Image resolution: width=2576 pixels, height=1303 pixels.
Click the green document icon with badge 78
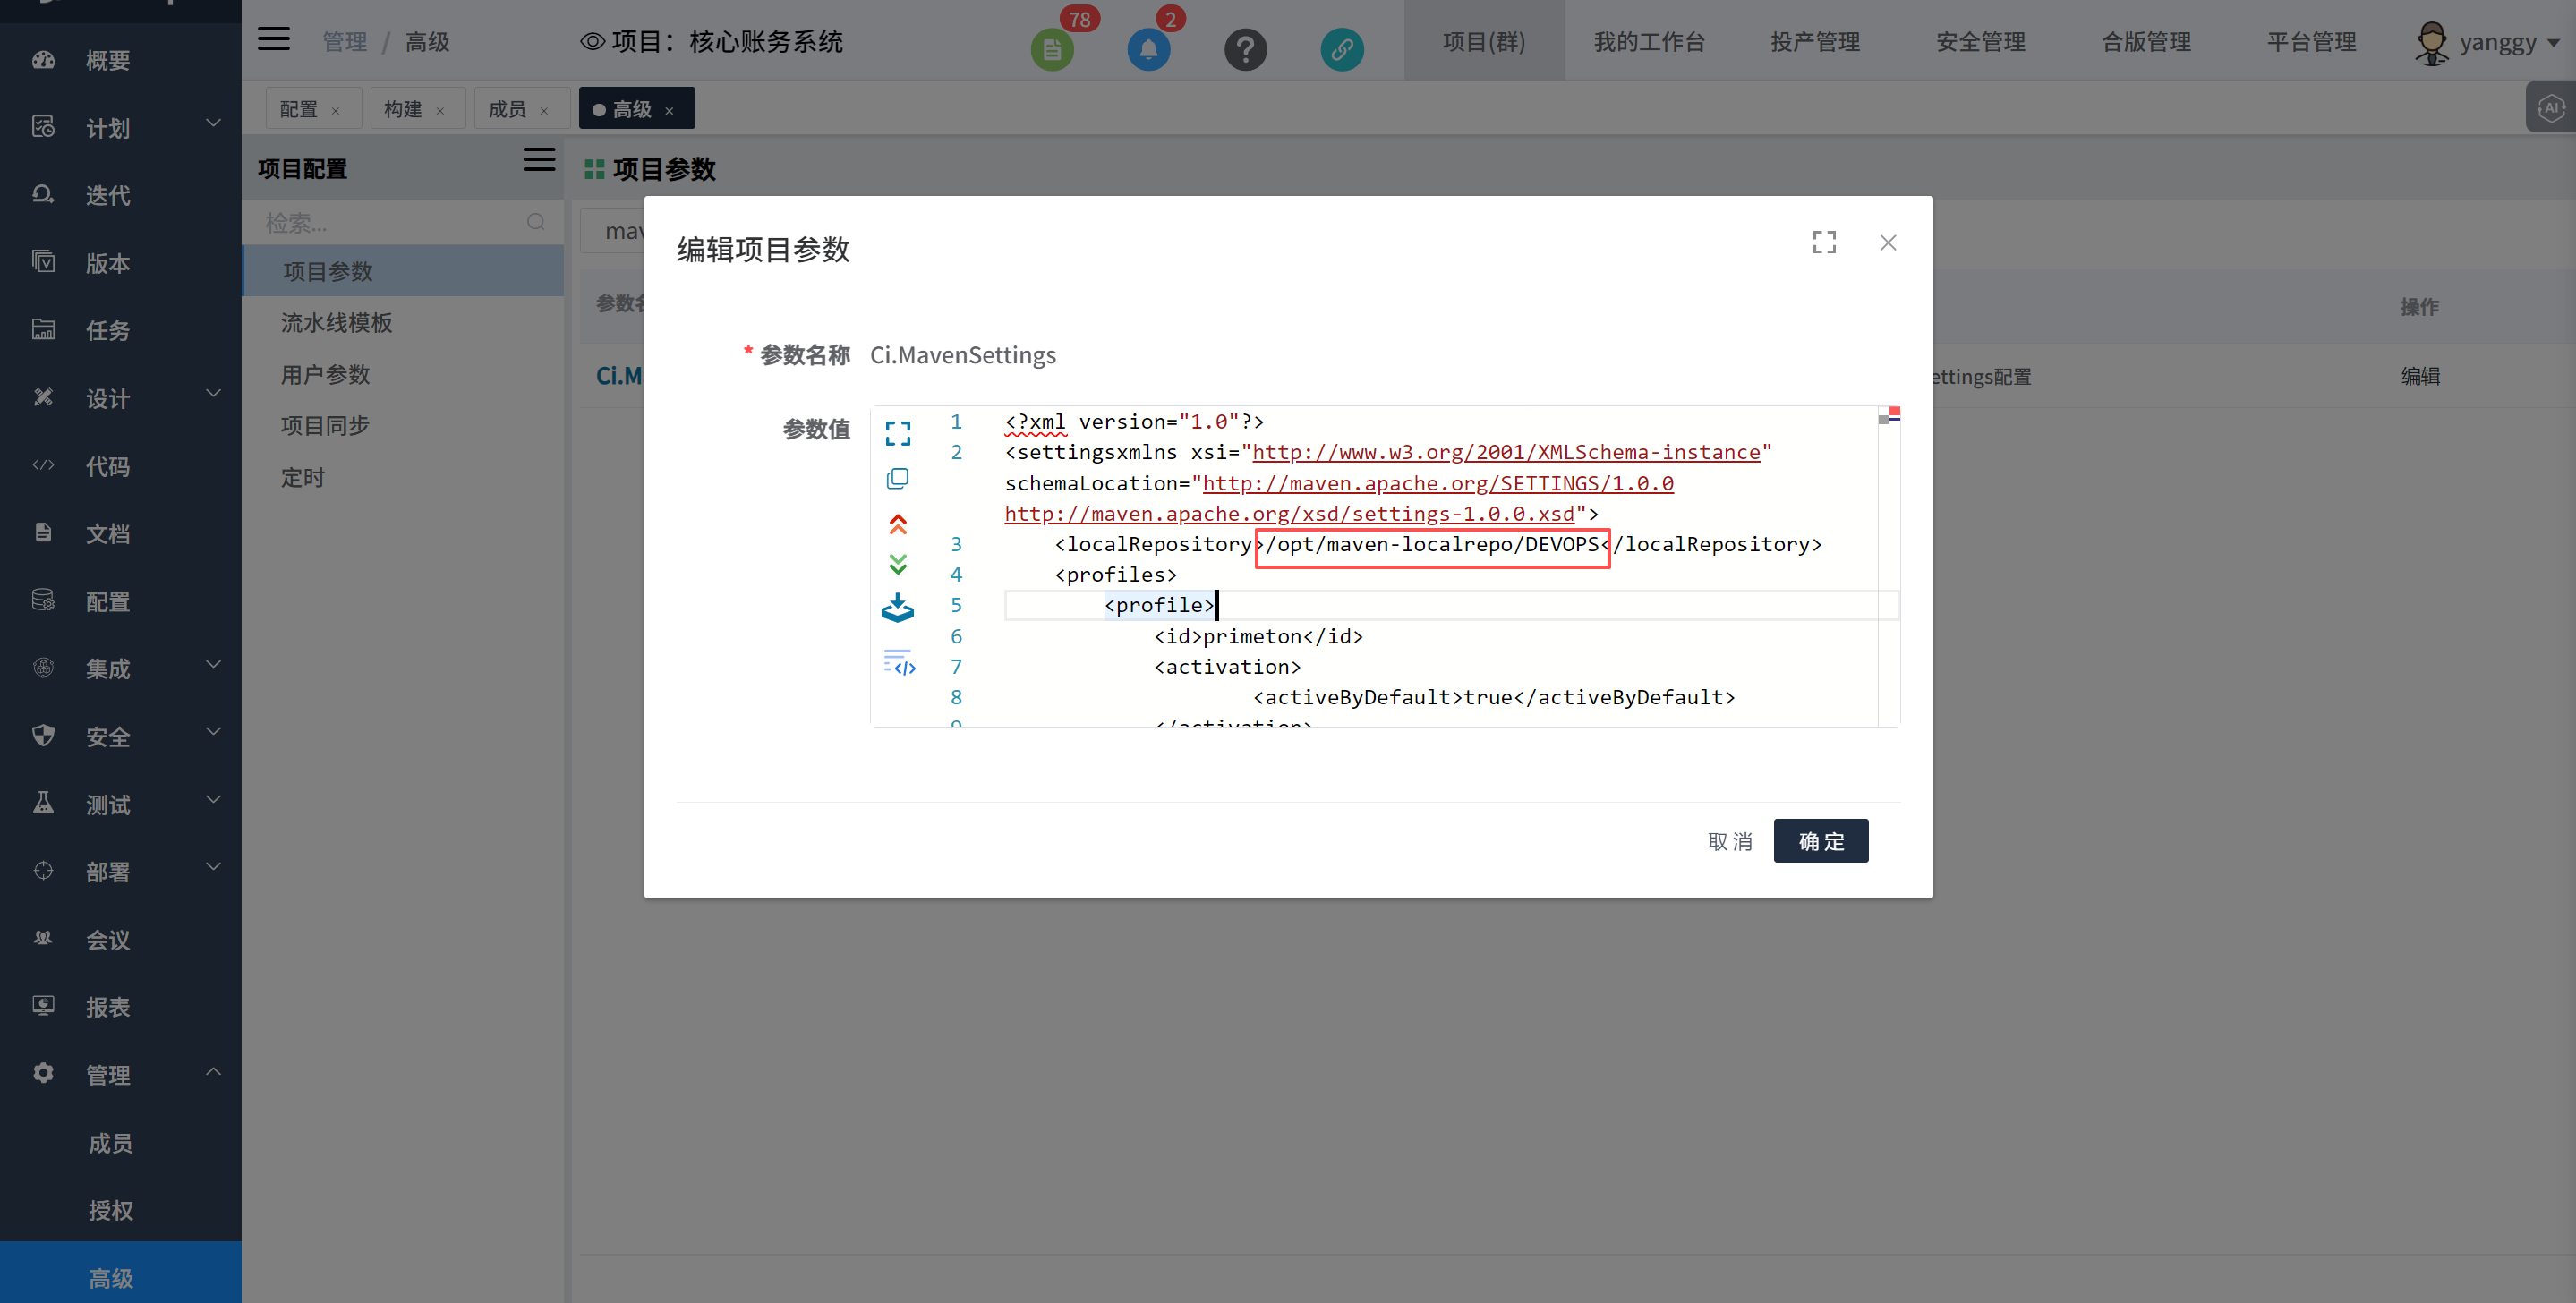(x=1051, y=49)
